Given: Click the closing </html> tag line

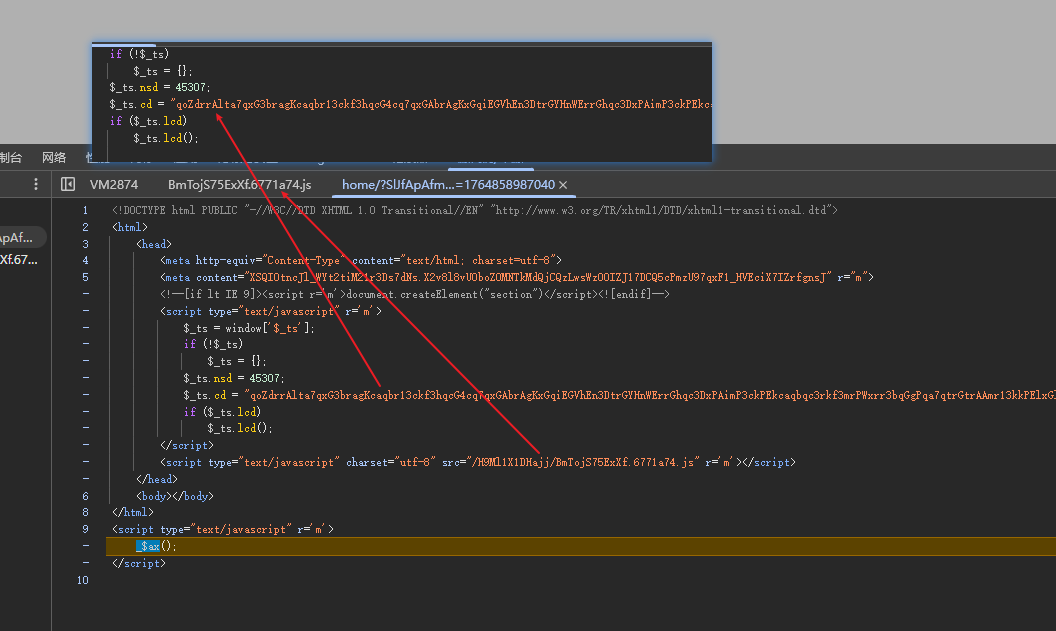Looking at the screenshot, I should point(133,512).
